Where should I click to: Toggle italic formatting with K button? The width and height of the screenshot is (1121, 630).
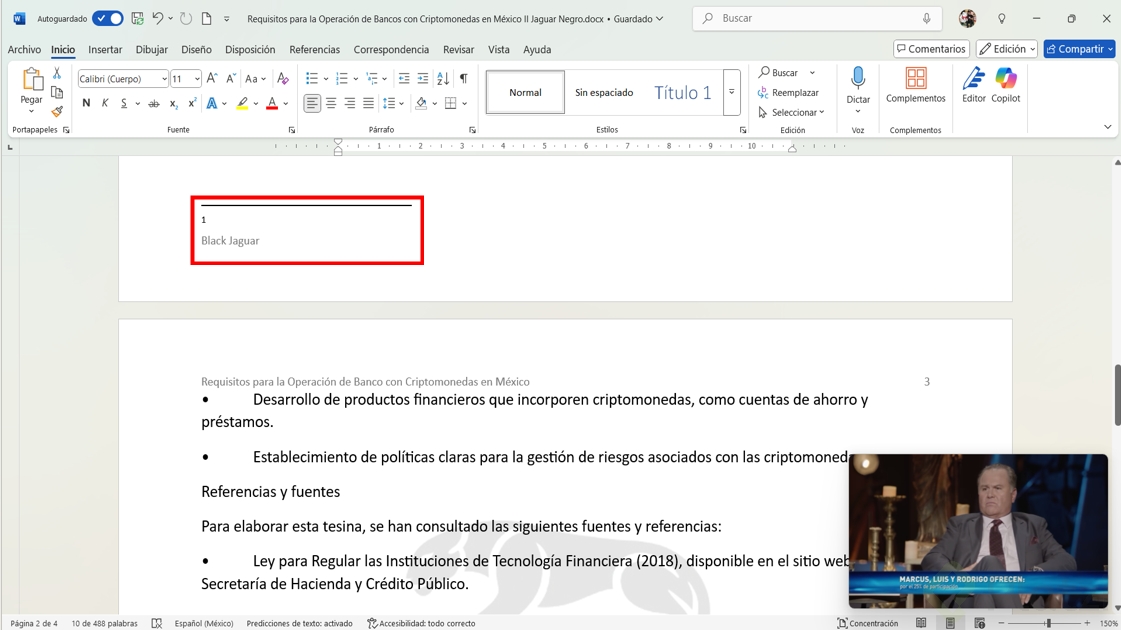click(105, 104)
